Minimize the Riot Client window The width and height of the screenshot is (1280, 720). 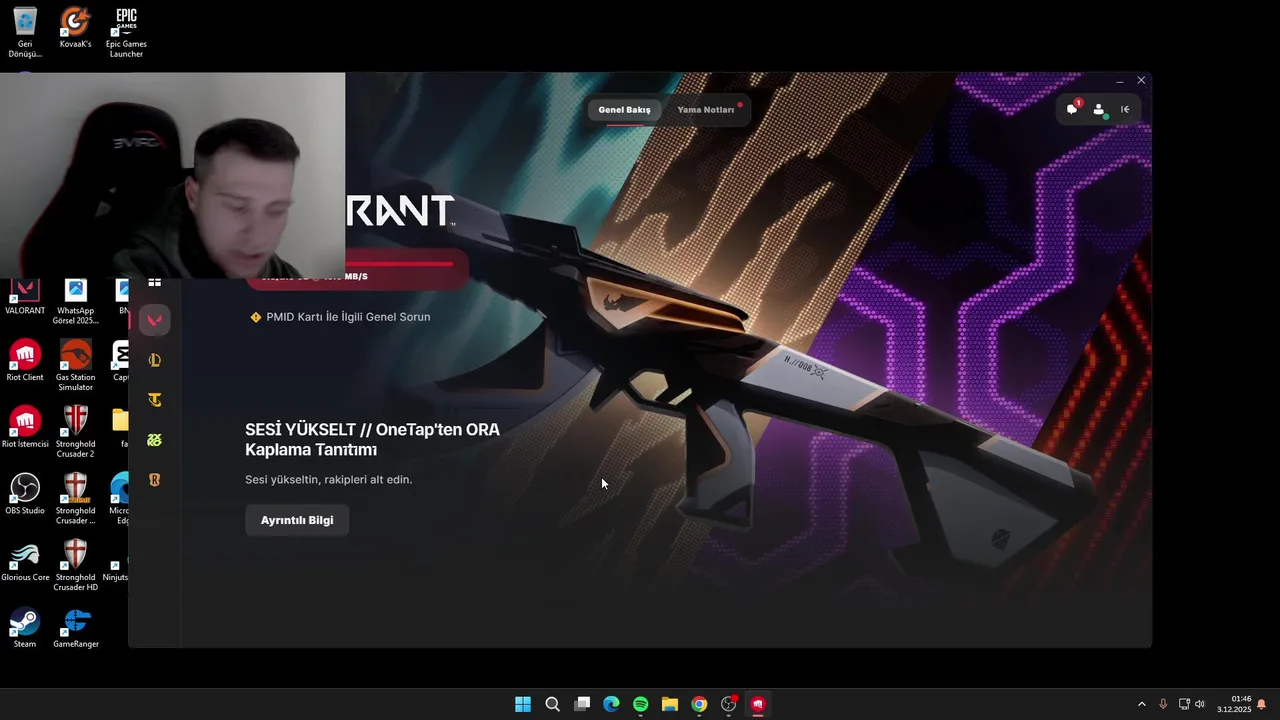[x=1120, y=81]
